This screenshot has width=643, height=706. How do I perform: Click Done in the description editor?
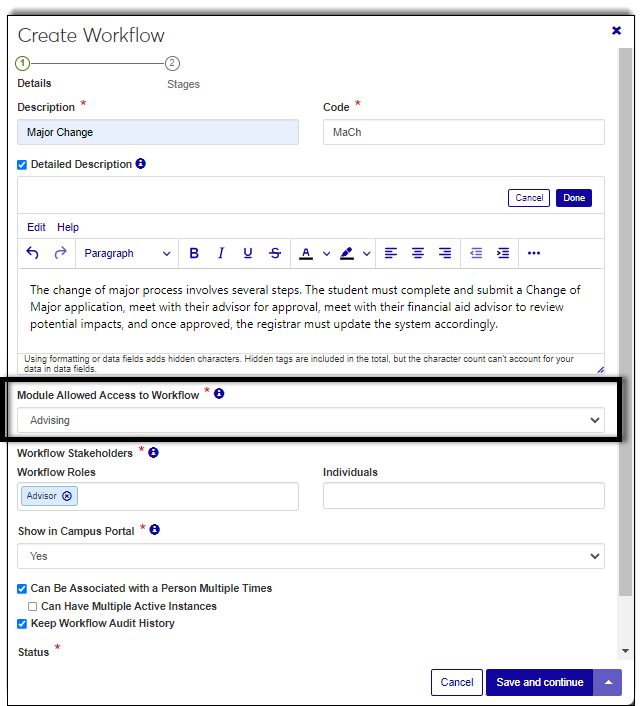[x=574, y=198]
